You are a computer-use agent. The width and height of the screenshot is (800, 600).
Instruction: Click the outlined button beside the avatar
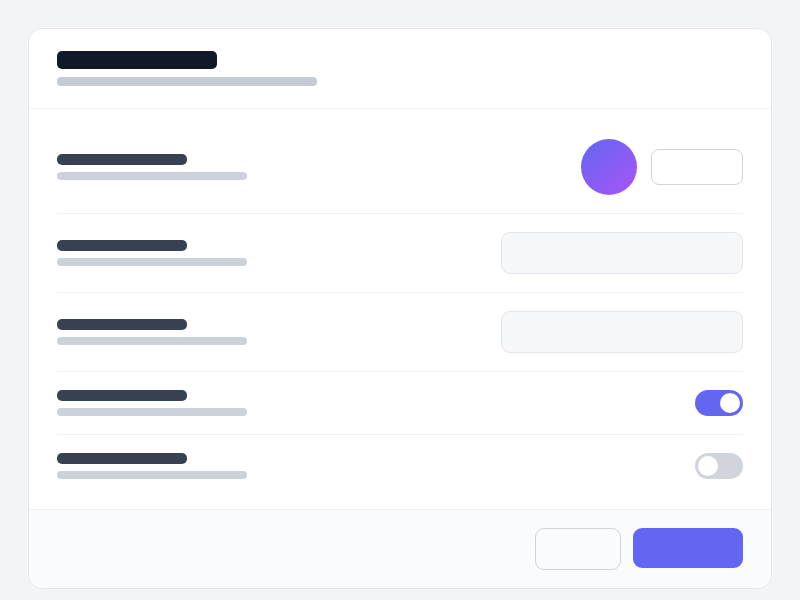coord(697,167)
